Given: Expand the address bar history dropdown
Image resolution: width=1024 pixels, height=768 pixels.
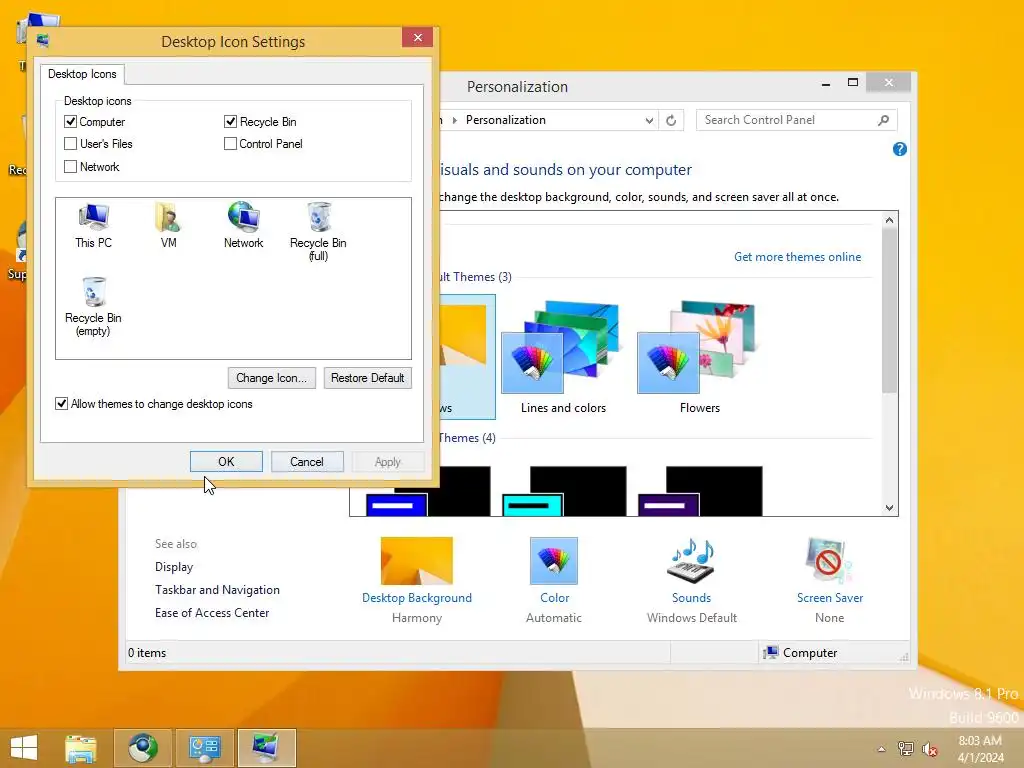Looking at the screenshot, I should (649, 120).
